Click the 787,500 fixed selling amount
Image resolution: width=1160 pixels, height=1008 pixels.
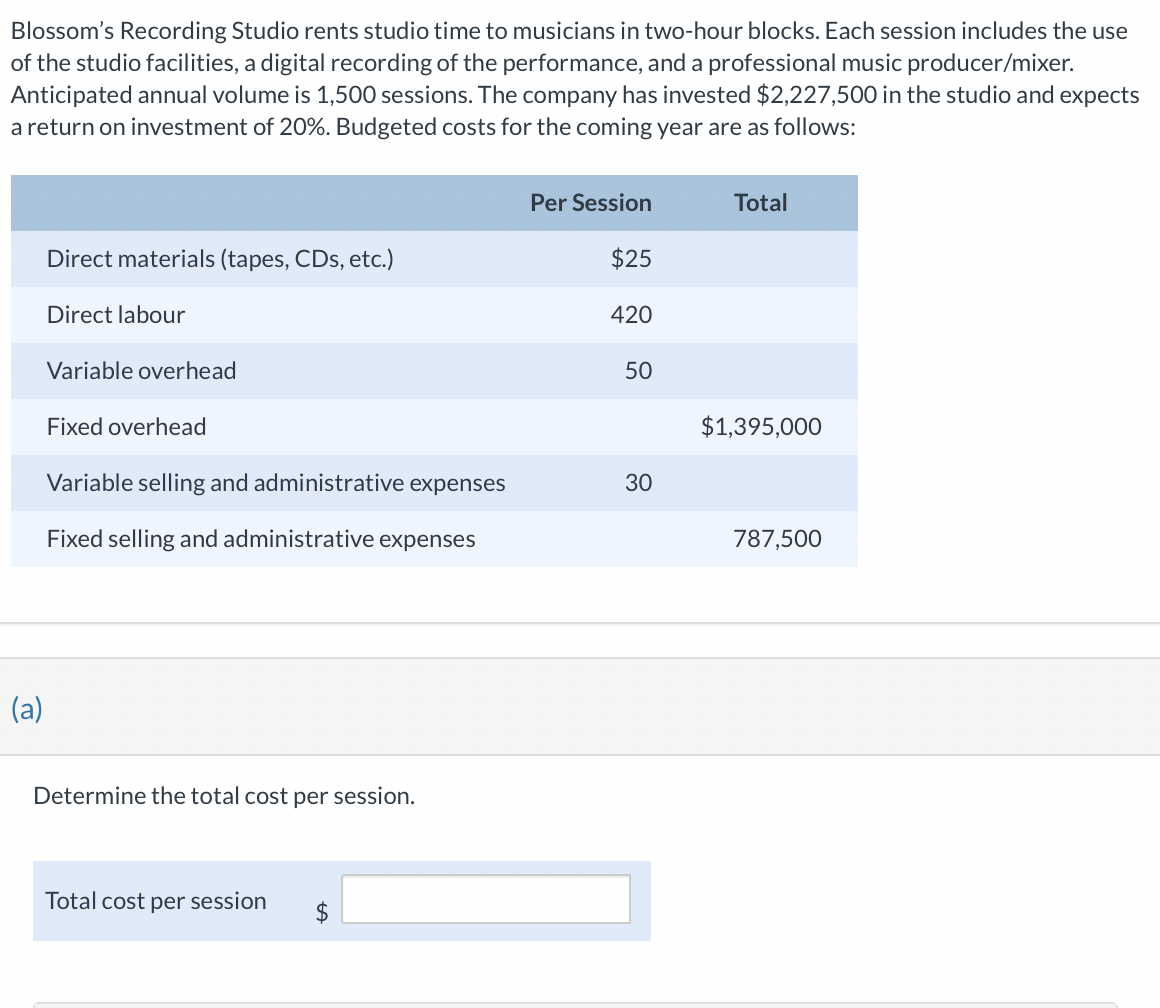coord(777,539)
